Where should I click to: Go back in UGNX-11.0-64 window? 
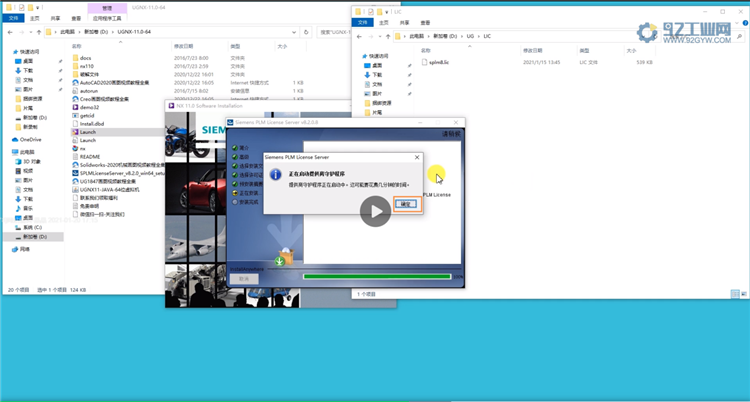[x=11, y=32]
